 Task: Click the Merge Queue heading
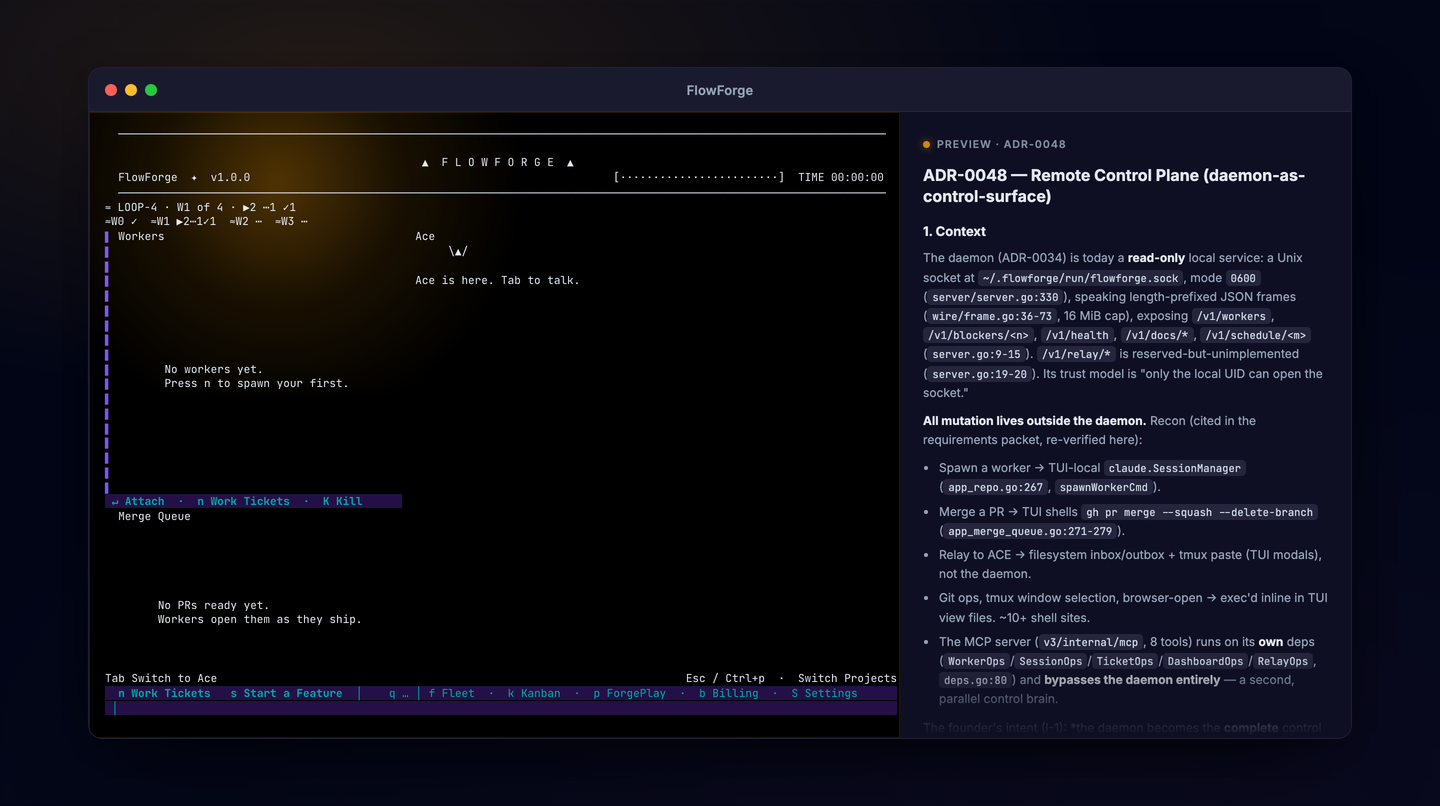154,516
